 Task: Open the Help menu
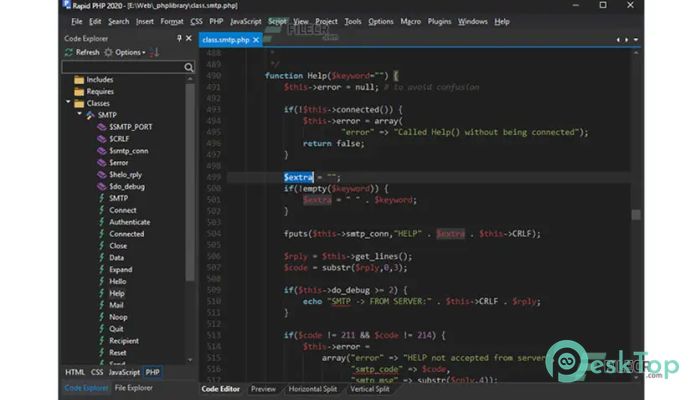point(502,21)
